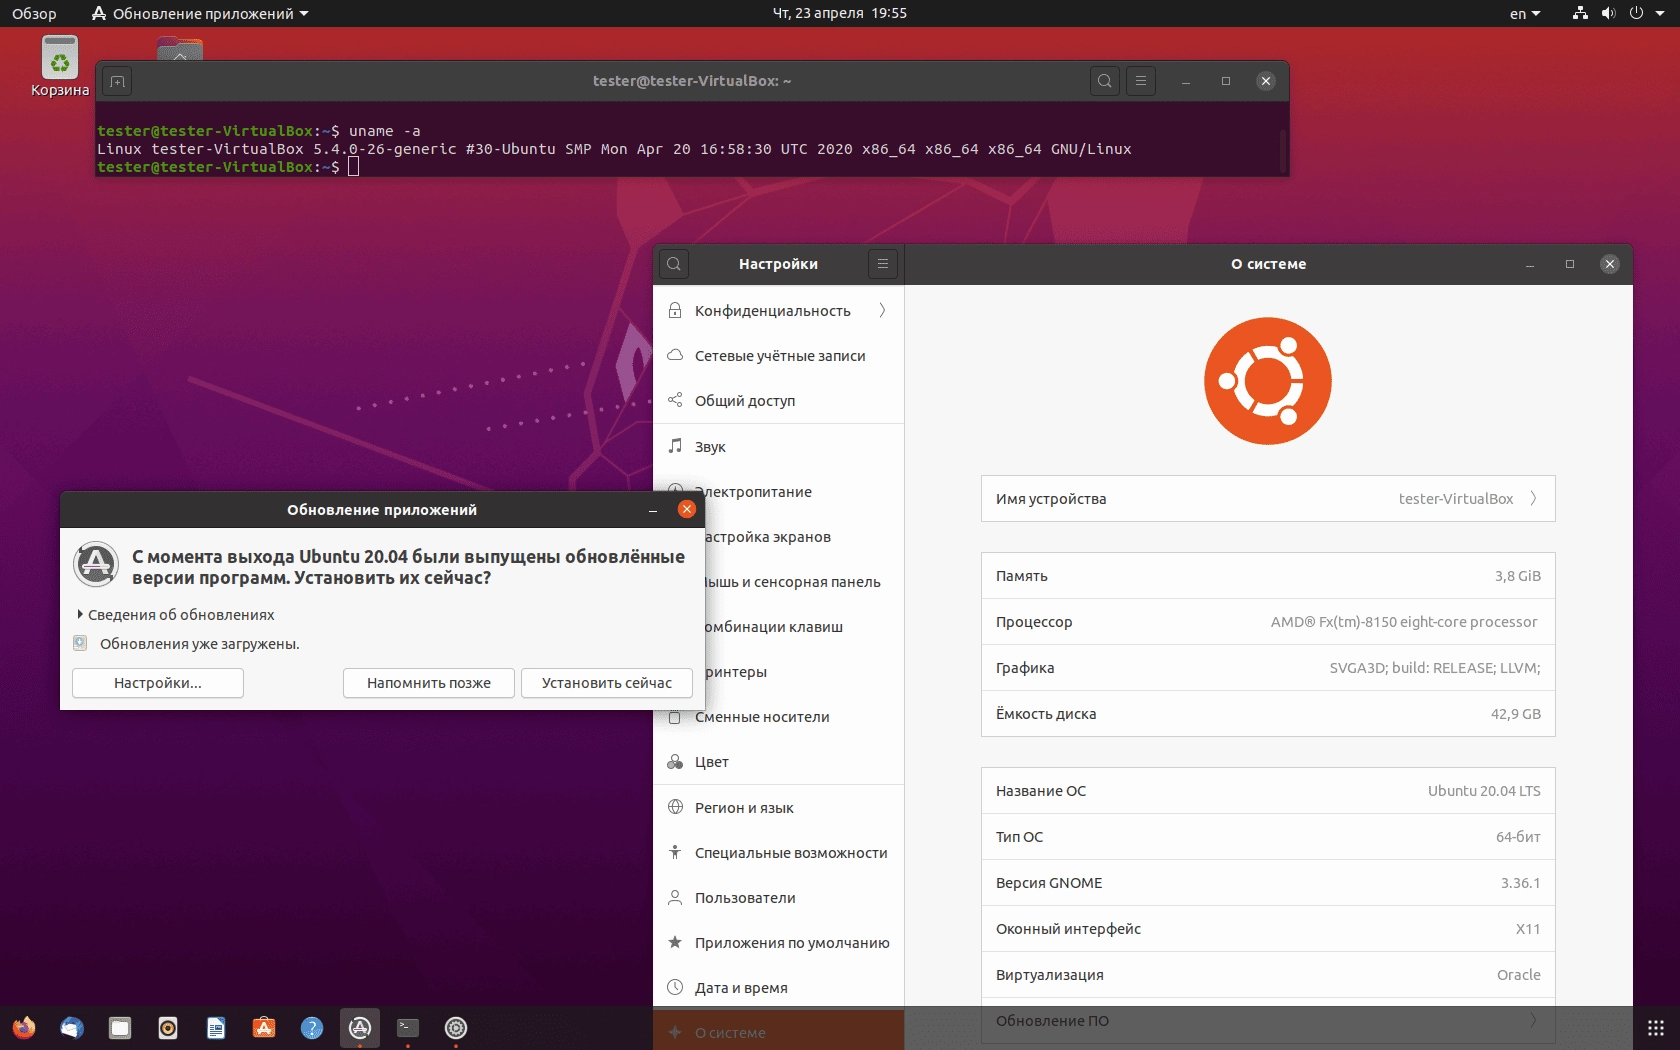Click the power icon in the top bar

pyautogui.click(x=1636, y=13)
